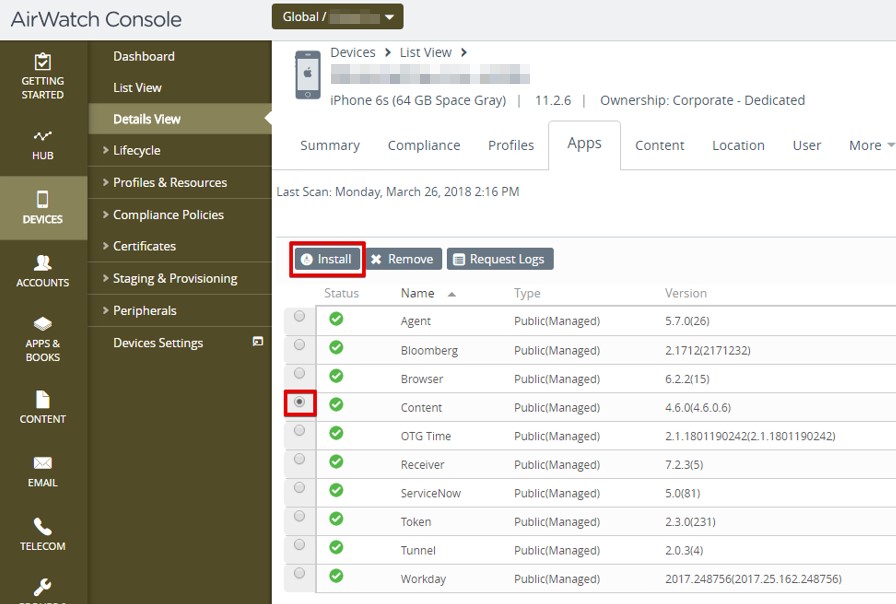896x604 pixels.
Task: Go to the Content document icon
Action: click(x=43, y=399)
